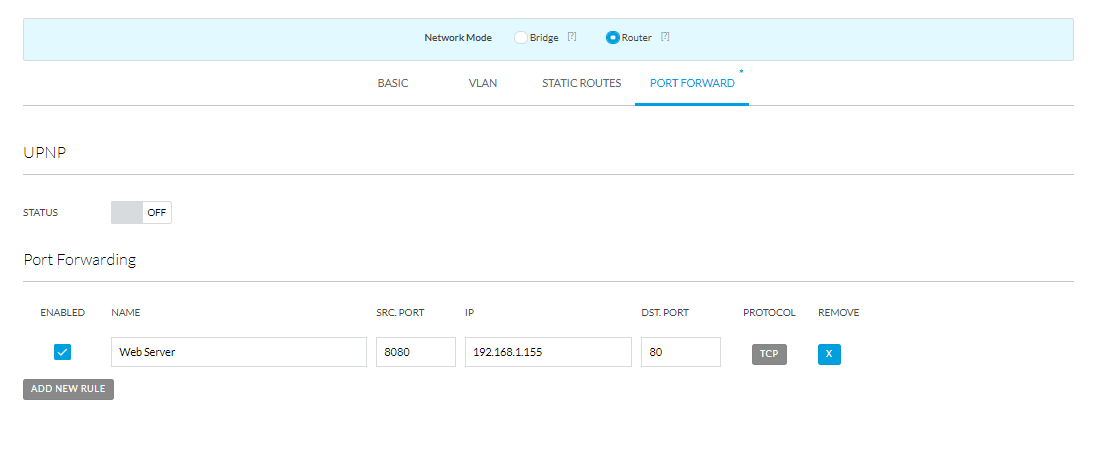Image resolution: width=1094 pixels, height=466 pixels.
Task: Click the help icon next to Bridge
Action: pos(572,37)
